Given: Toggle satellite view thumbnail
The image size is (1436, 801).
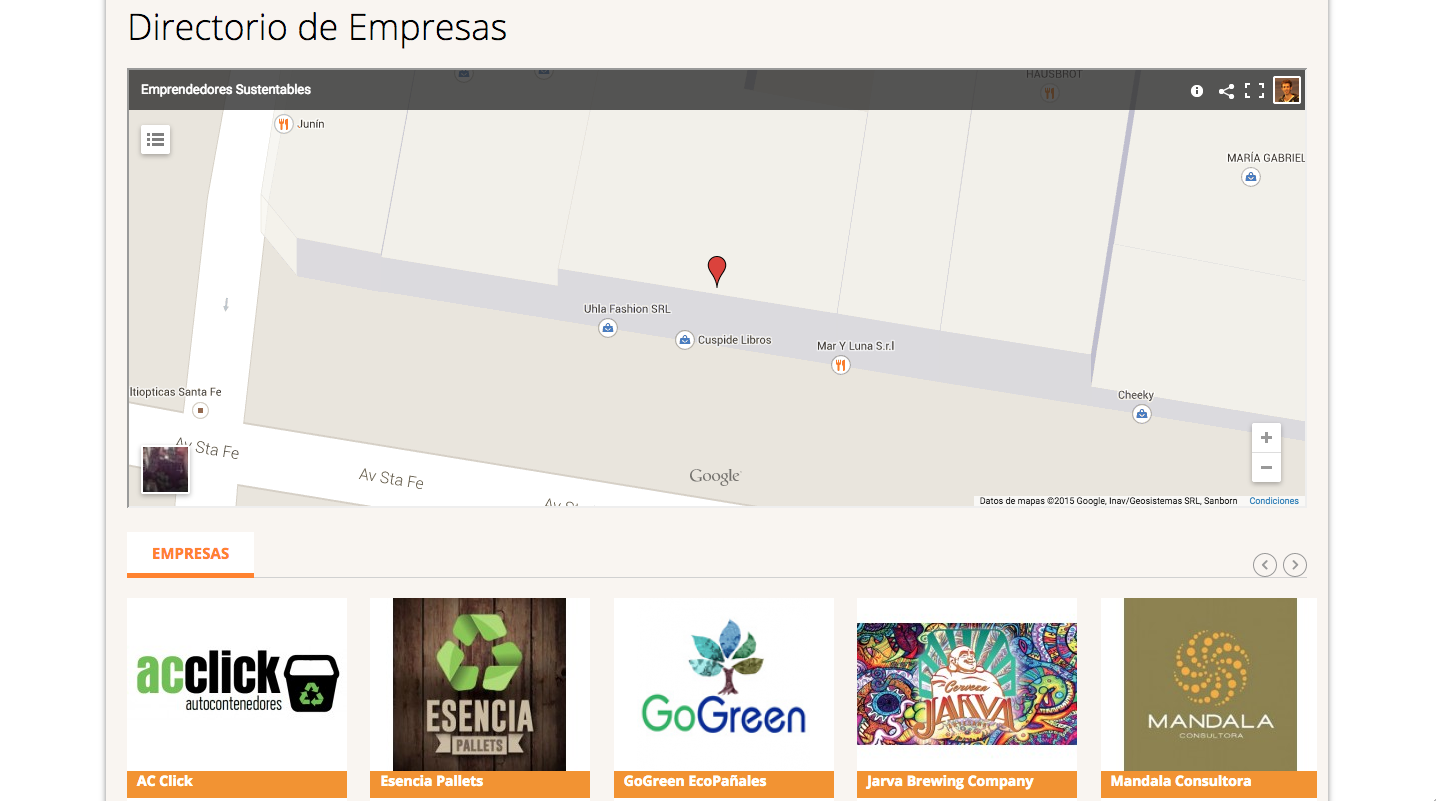Looking at the screenshot, I should 165,470.
